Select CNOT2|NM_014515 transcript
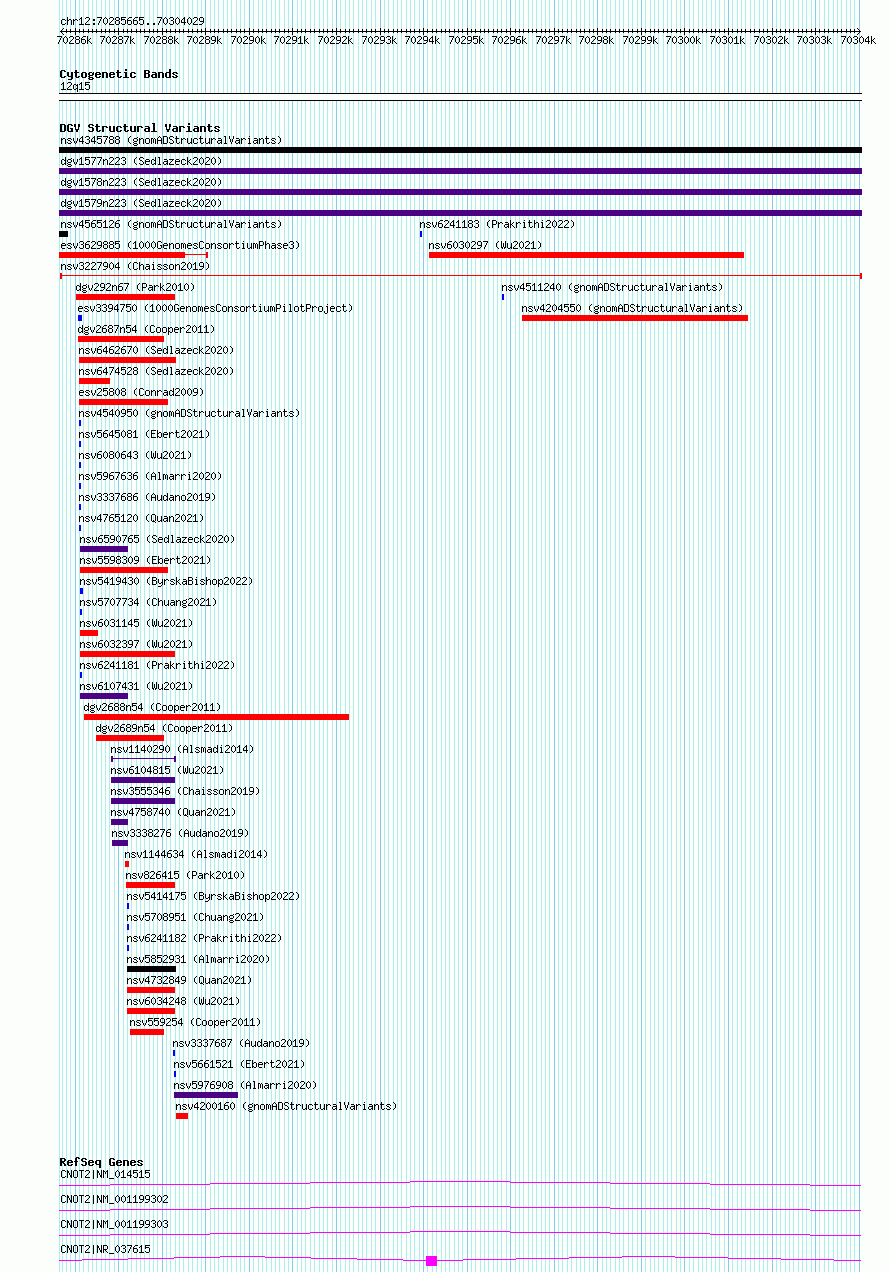Viewport: 890px width, 1272px height. (105, 1174)
